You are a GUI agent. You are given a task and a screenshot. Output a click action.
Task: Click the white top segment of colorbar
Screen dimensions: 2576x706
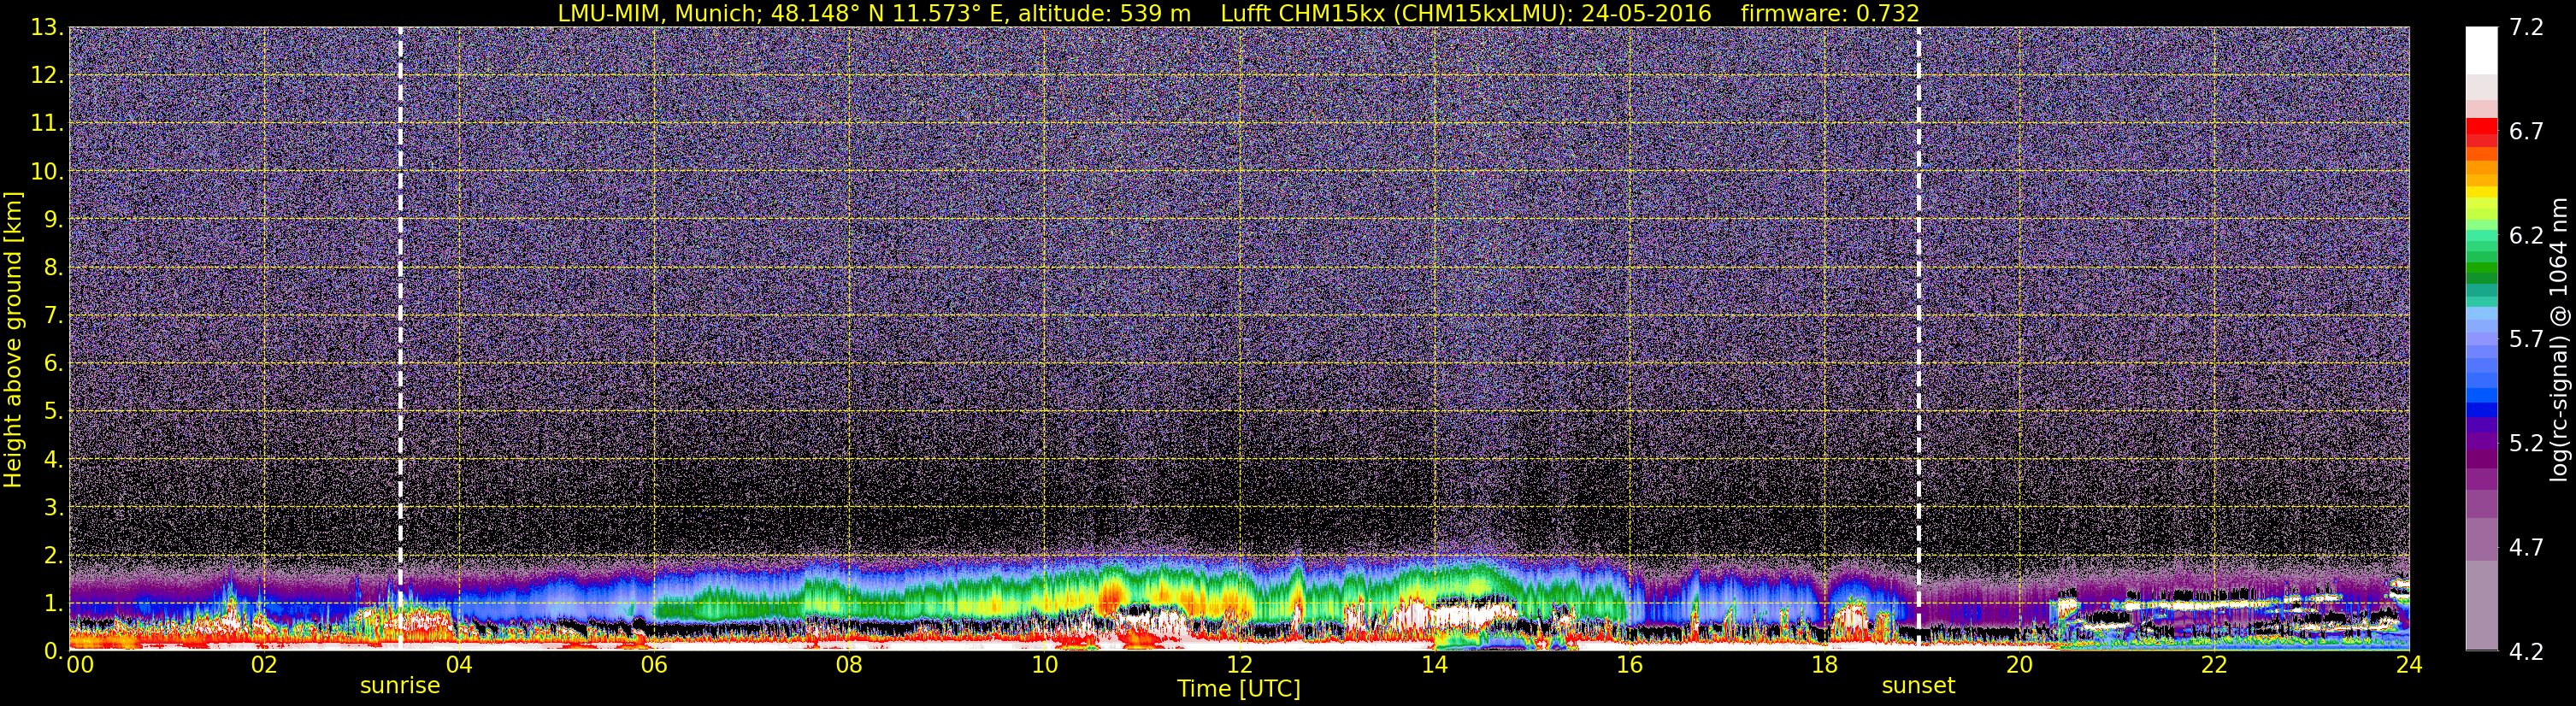[x=2481, y=50]
